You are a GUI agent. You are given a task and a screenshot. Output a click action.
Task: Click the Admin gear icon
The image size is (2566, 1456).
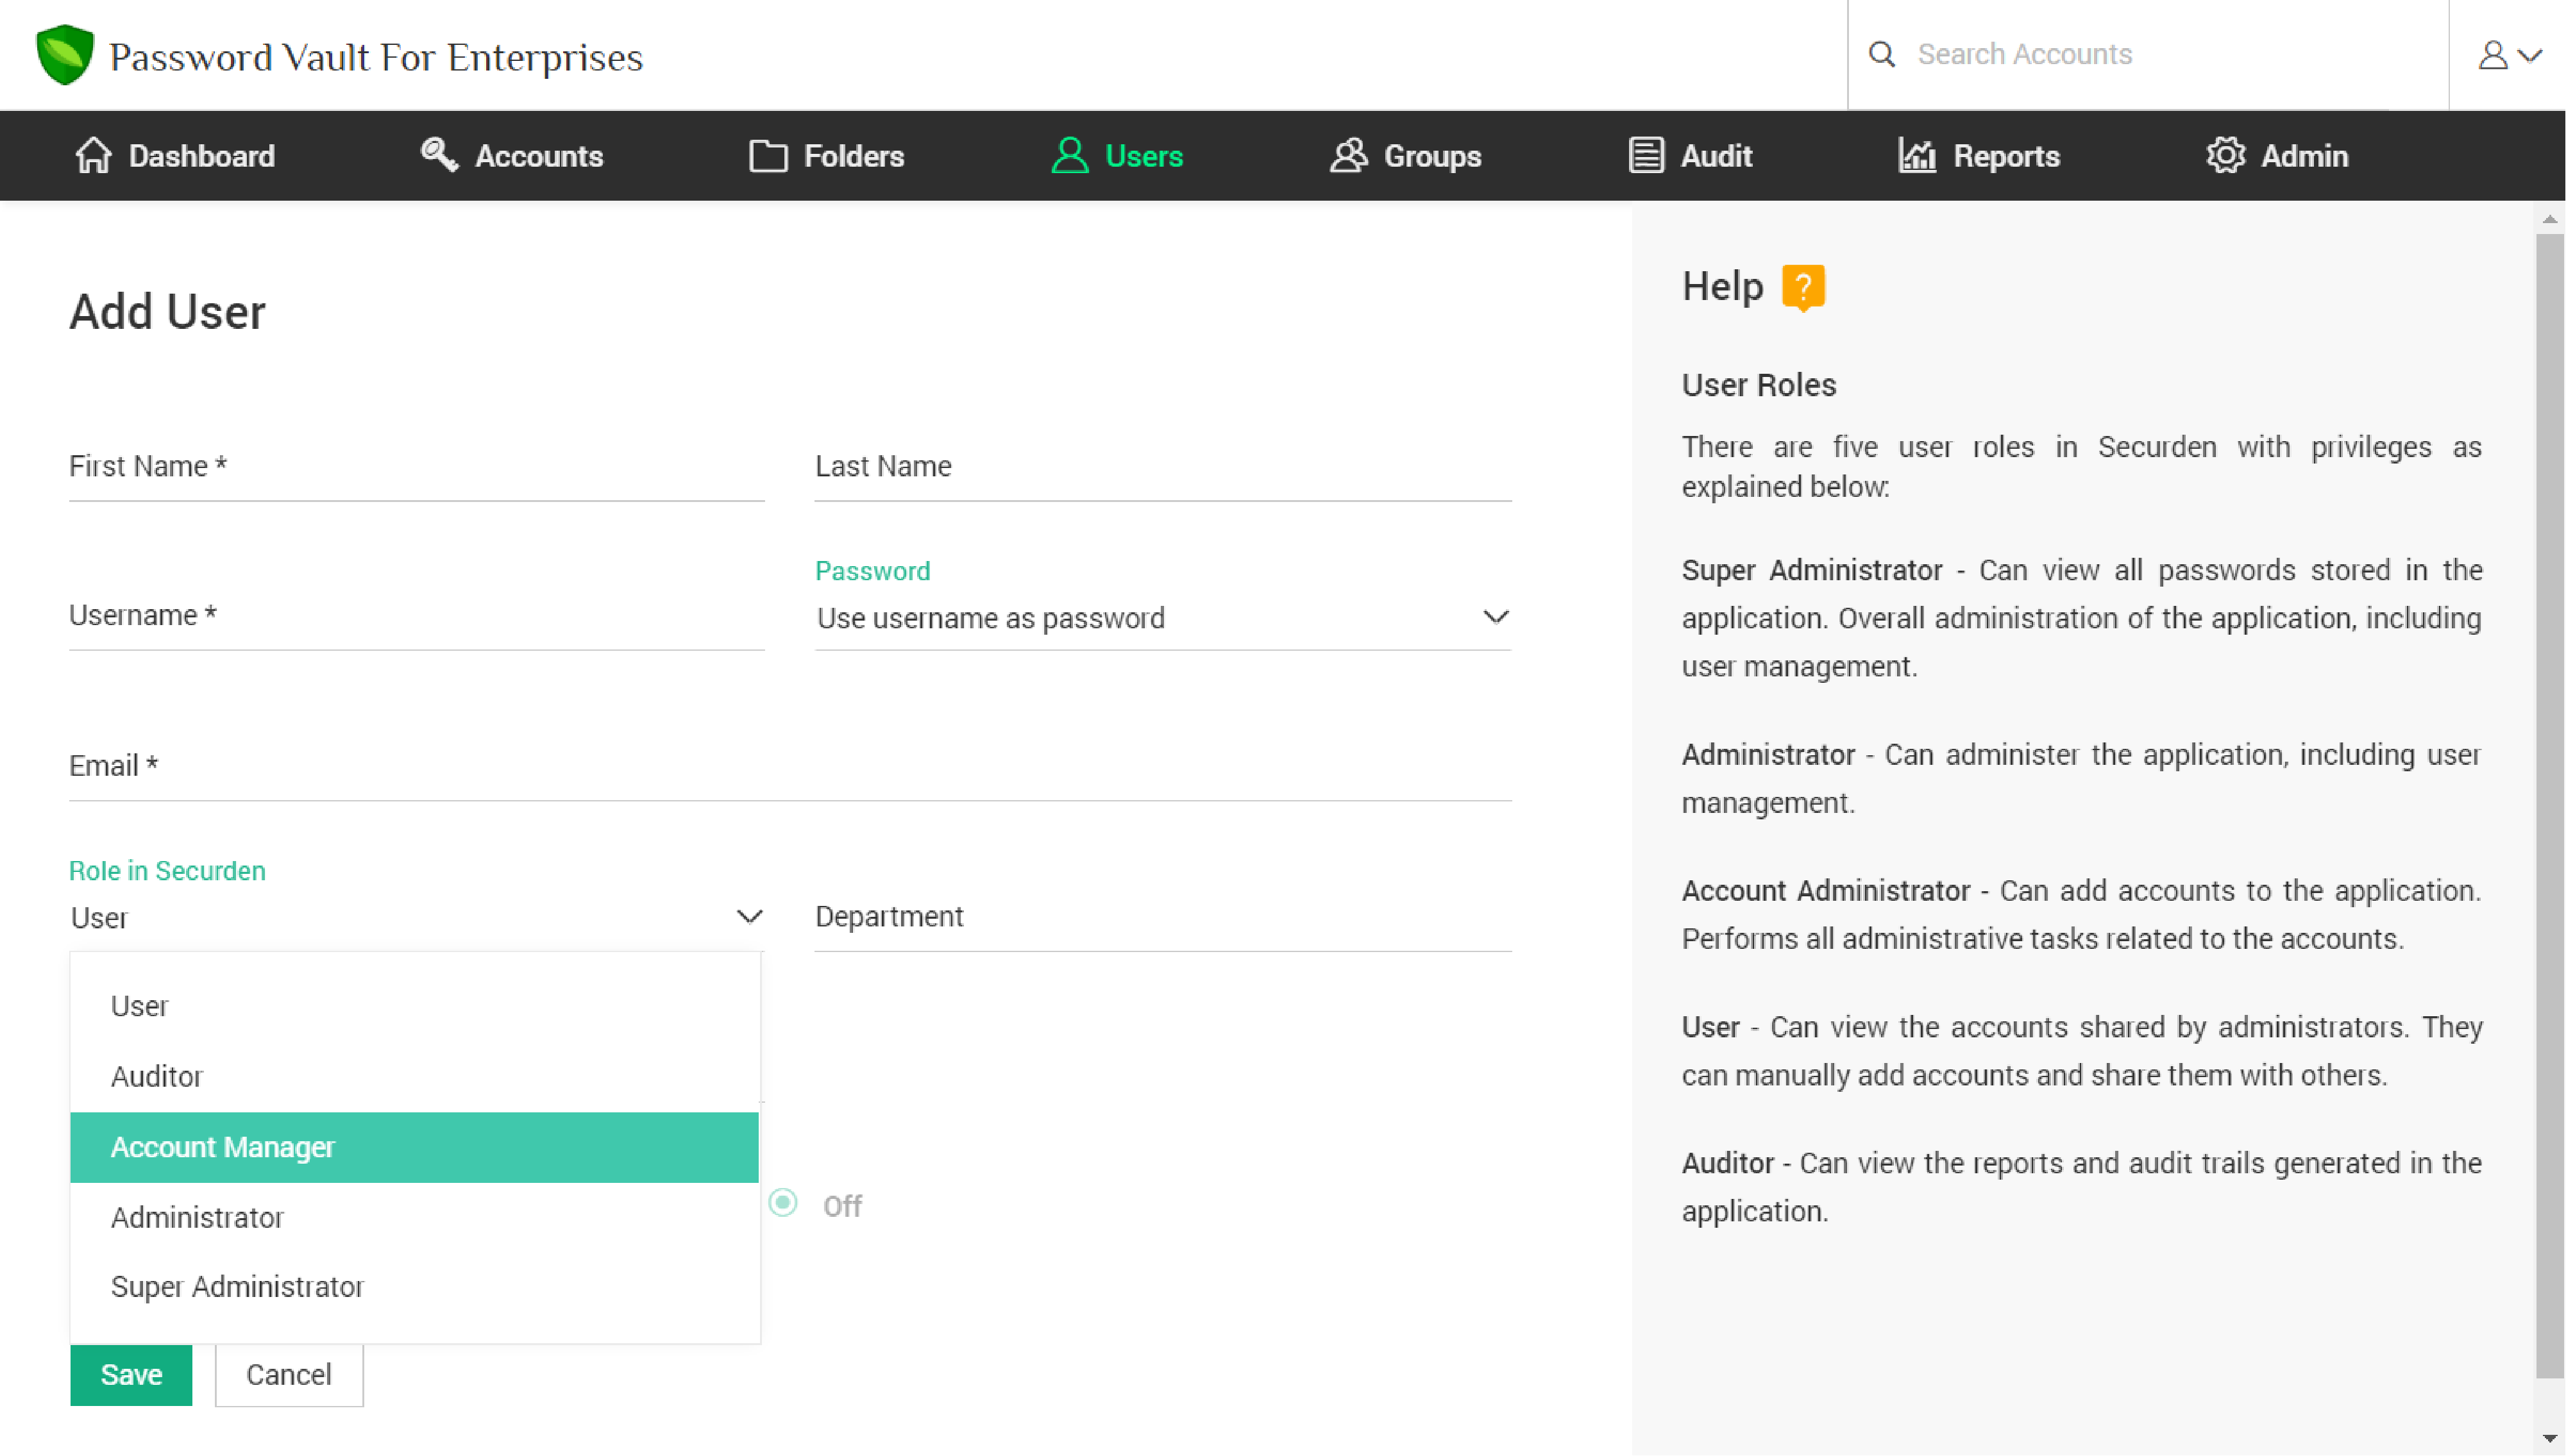pos(2225,156)
